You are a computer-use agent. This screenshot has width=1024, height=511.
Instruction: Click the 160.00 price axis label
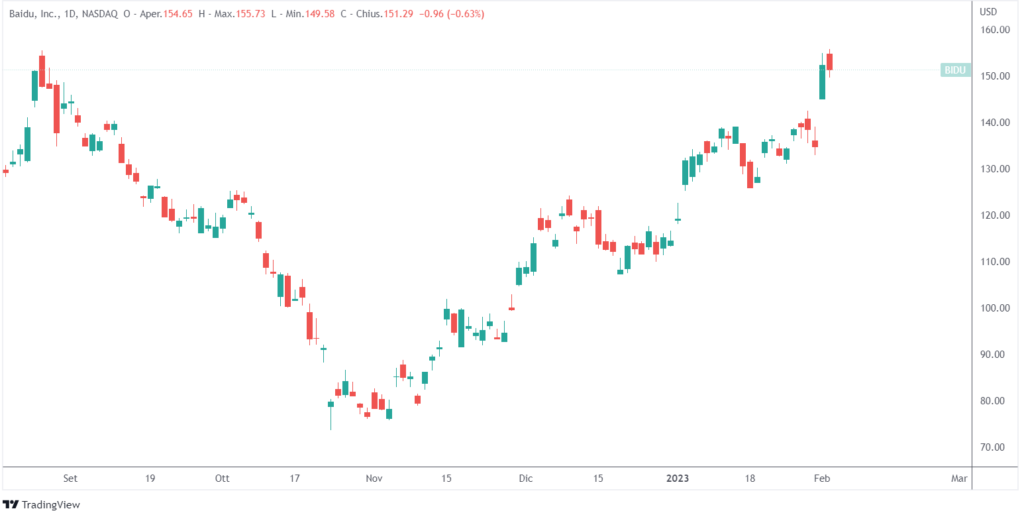[994, 30]
